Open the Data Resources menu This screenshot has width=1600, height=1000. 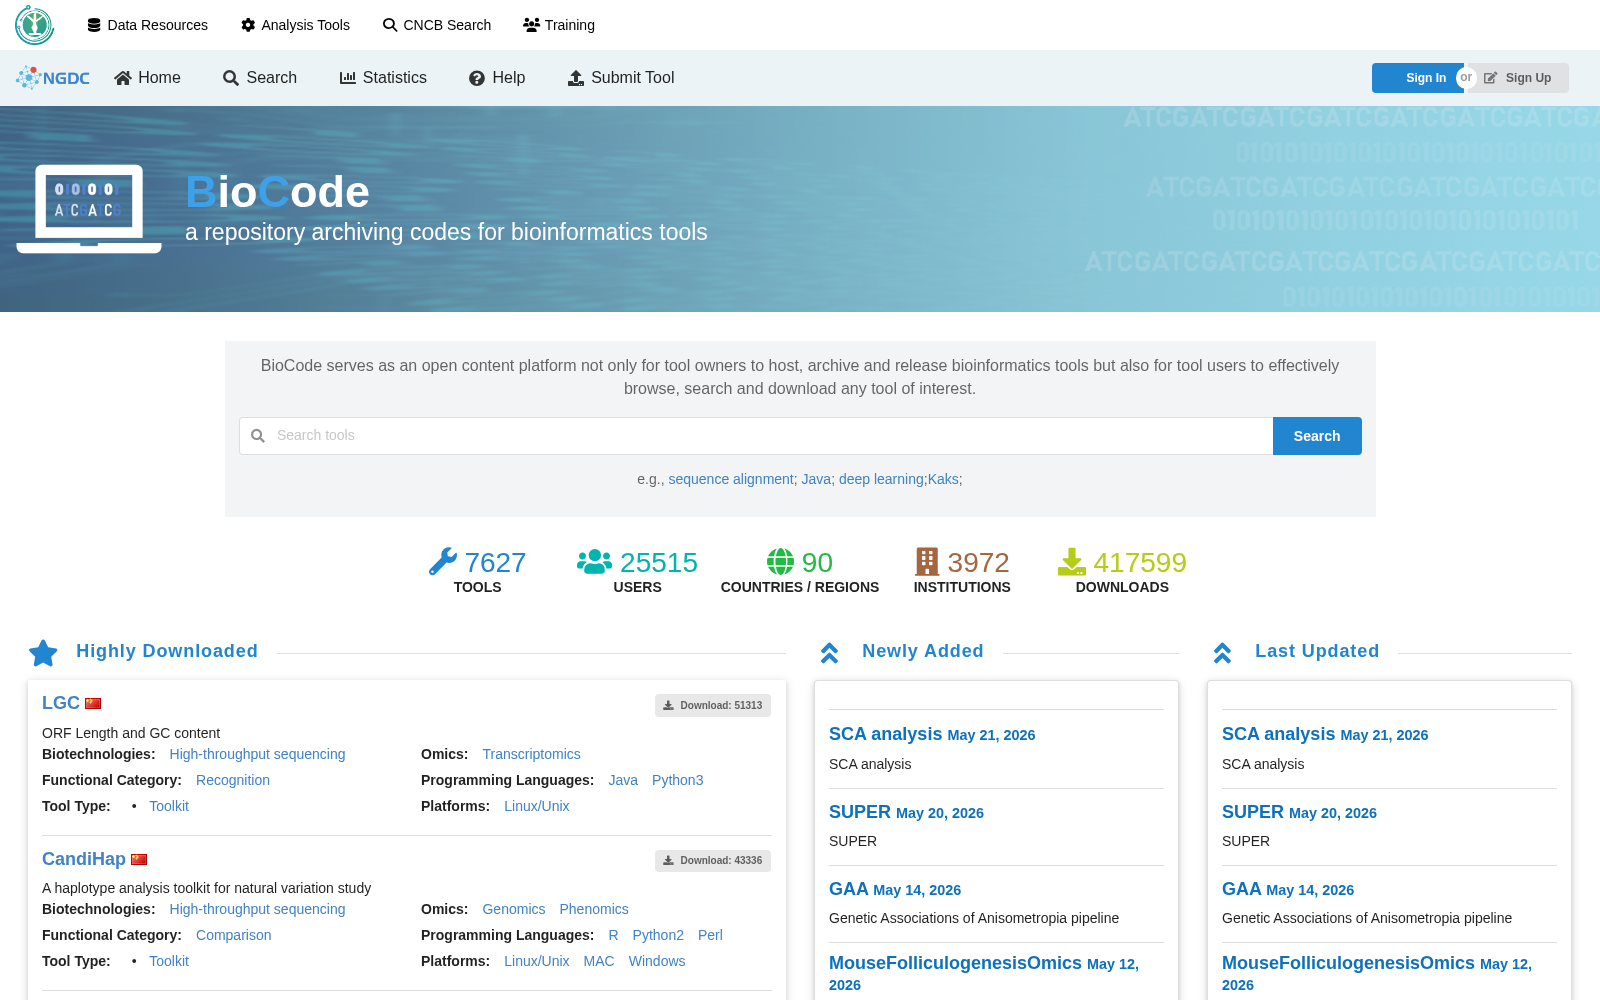tap(148, 25)
